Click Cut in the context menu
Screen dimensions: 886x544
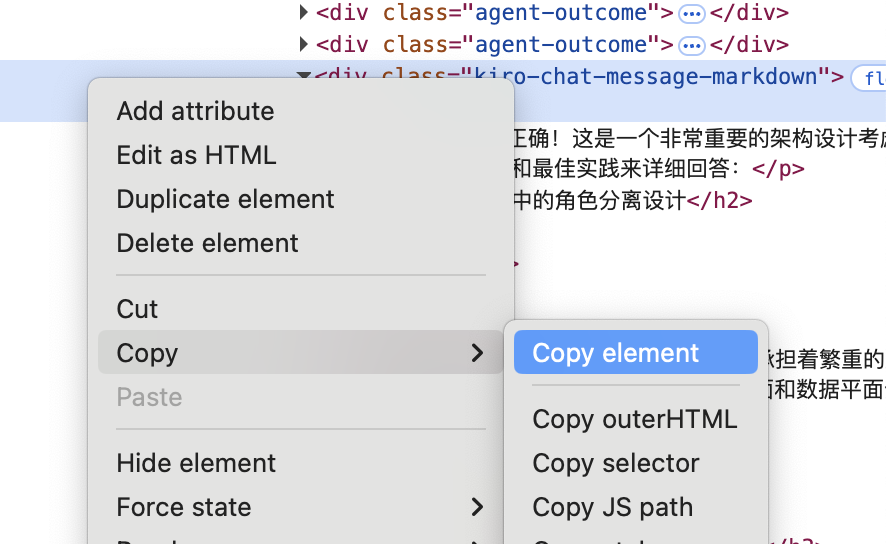point(137,309)
